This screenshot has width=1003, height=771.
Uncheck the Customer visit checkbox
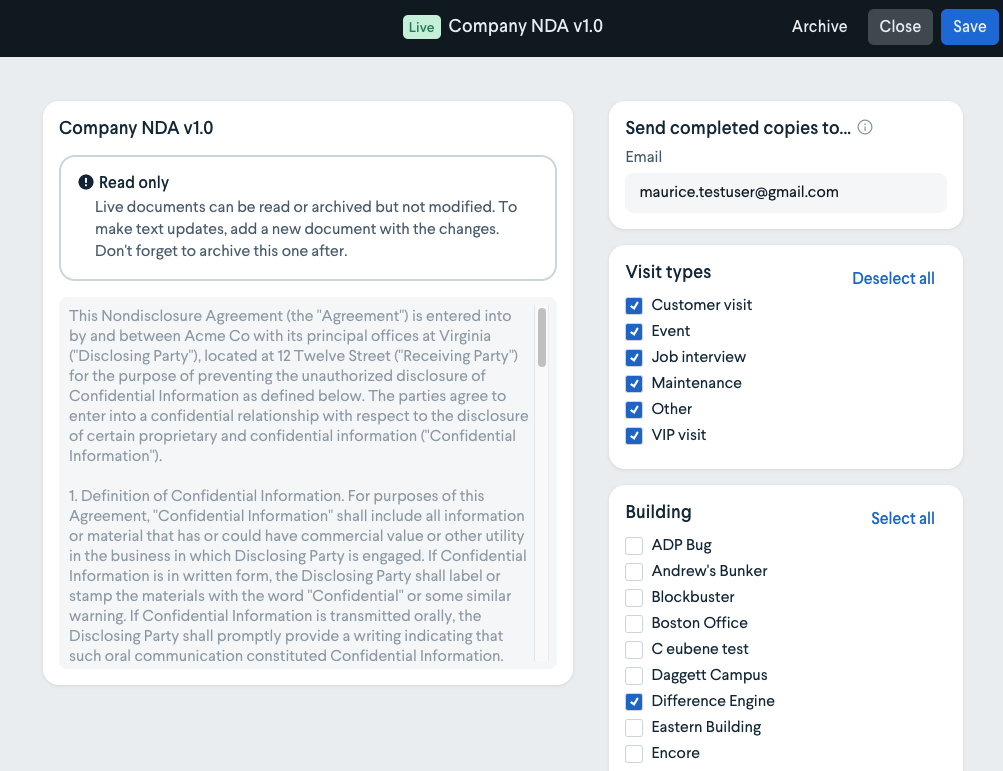pyautogui.click(x=634, y=306)
